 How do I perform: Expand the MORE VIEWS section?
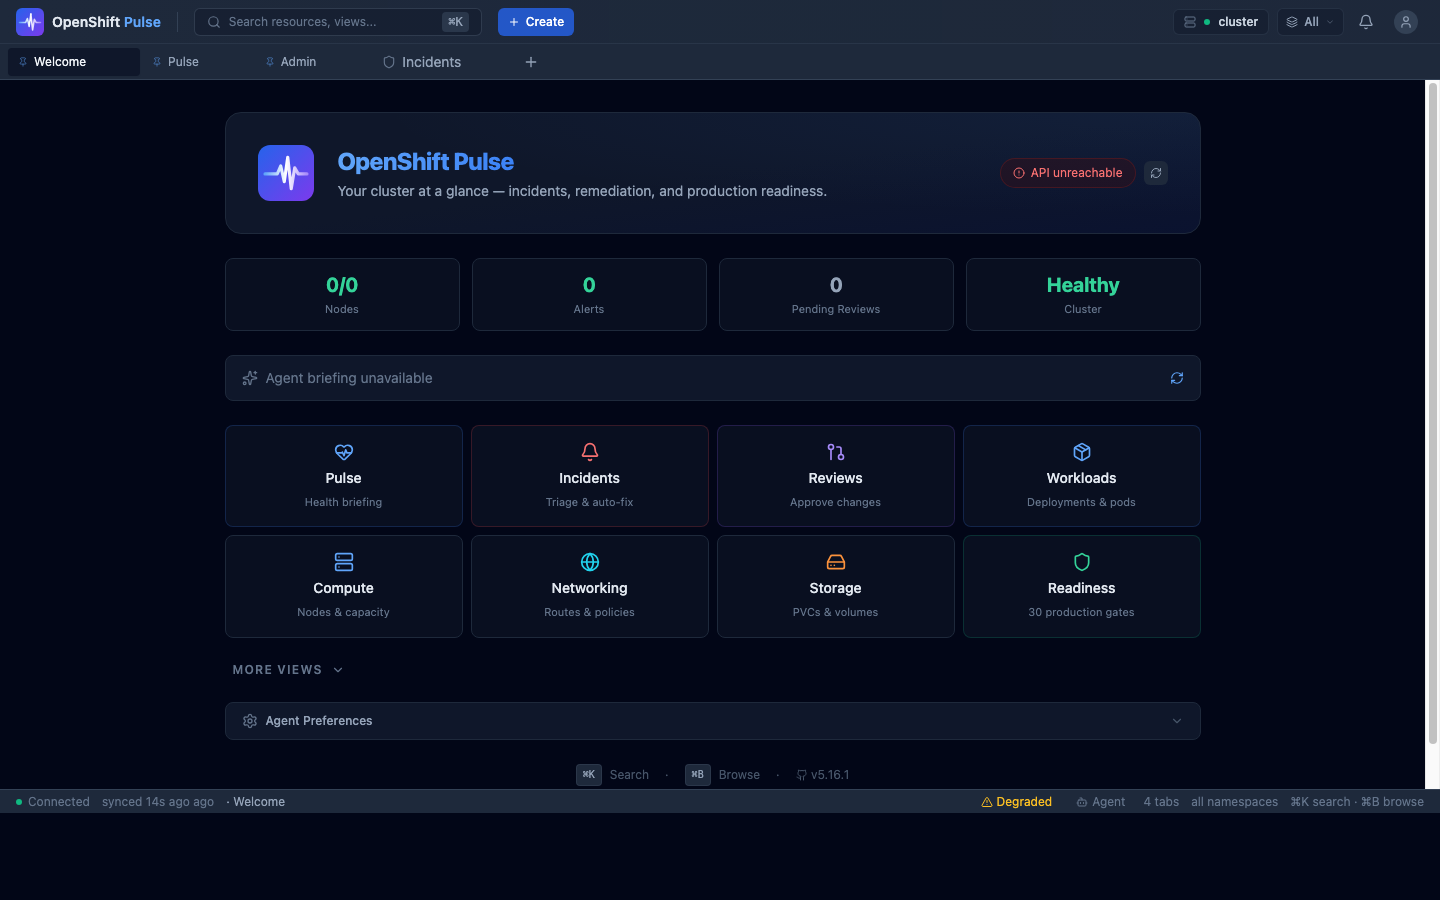[287, 670]
